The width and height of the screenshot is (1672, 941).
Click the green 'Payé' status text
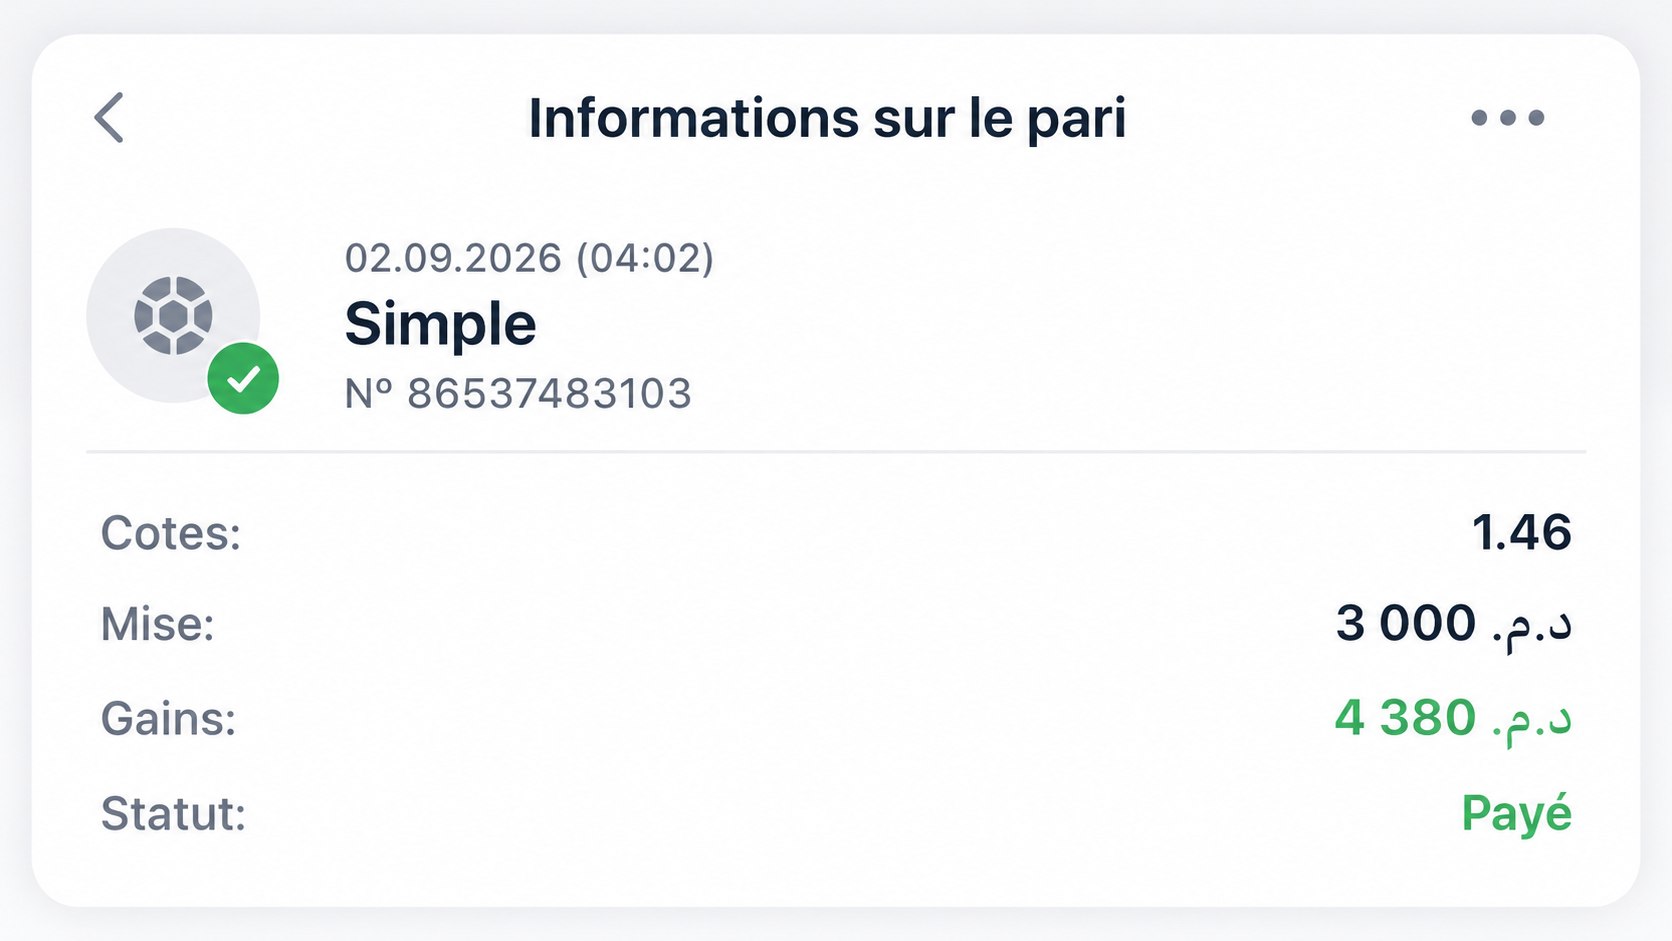coord(1516,814)
